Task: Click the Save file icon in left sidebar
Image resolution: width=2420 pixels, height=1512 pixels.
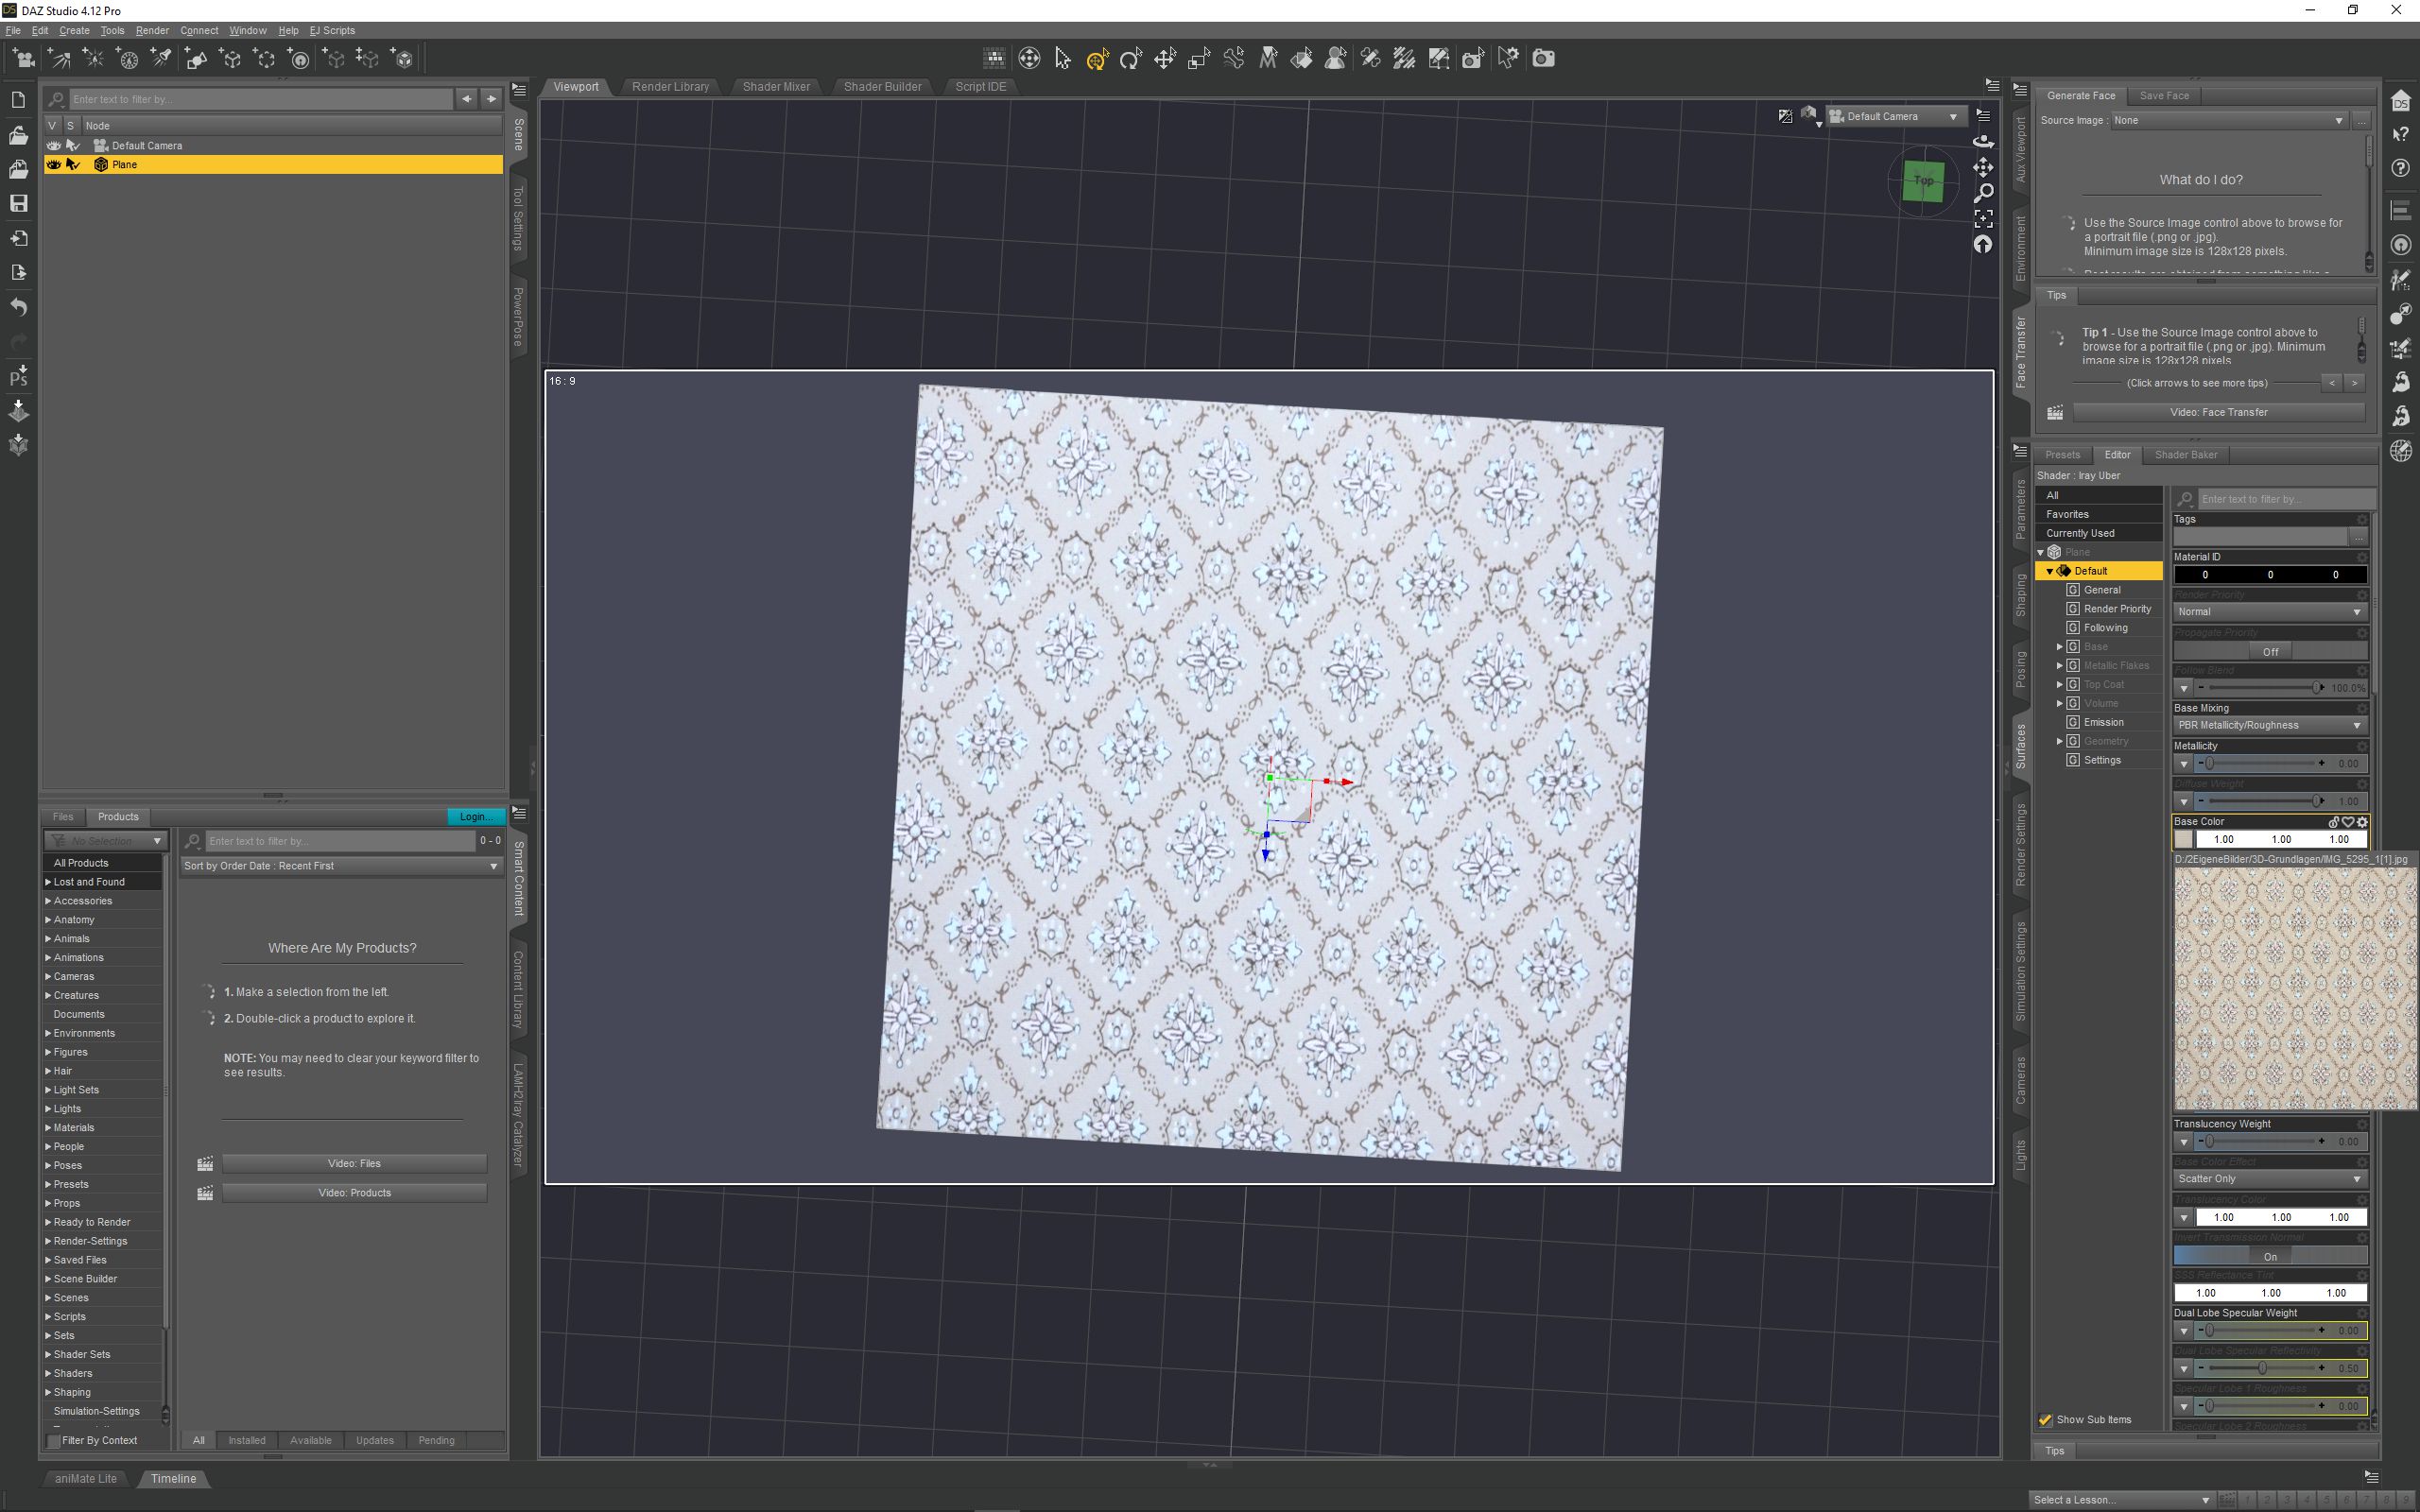Action: pyautogui.click(x=18, y=204)
